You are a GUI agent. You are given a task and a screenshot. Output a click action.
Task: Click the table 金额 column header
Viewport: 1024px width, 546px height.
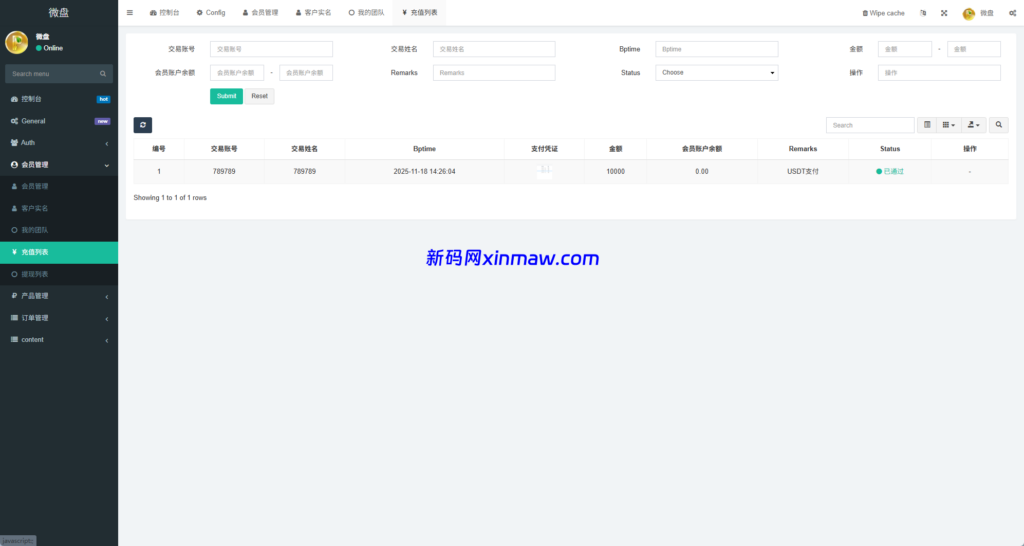[x=615, y=149]
